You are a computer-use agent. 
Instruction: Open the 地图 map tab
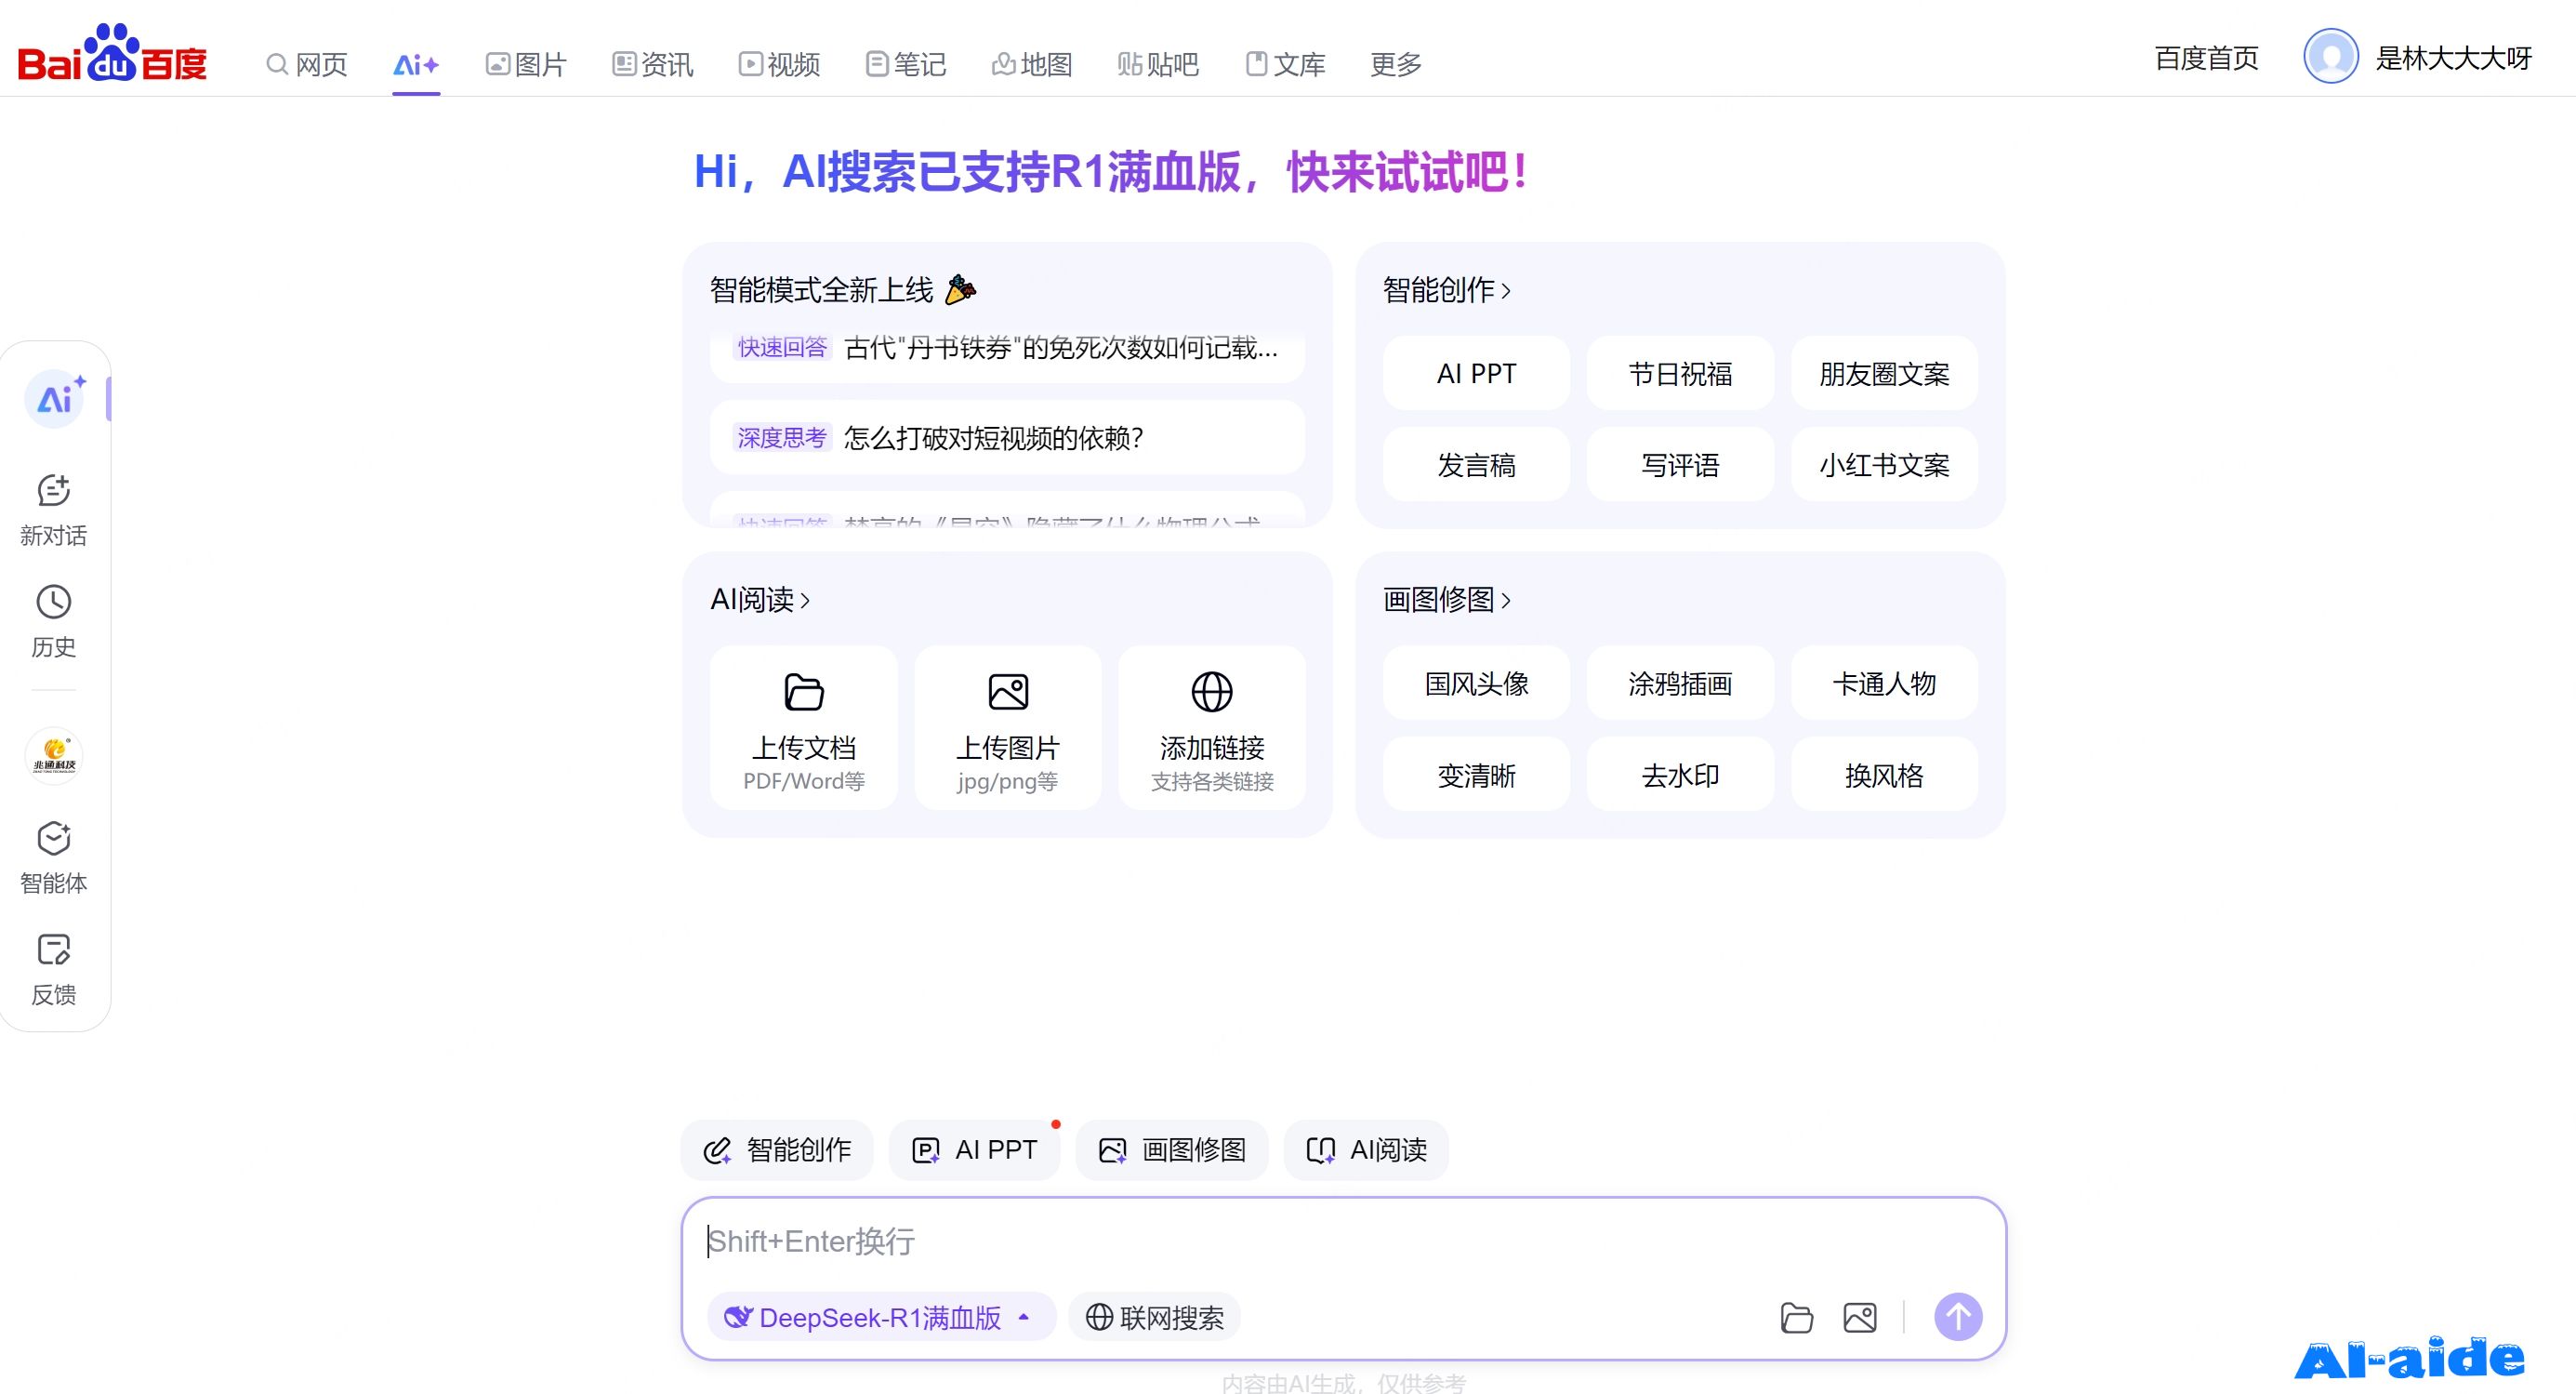click(x=1032, y=65)
